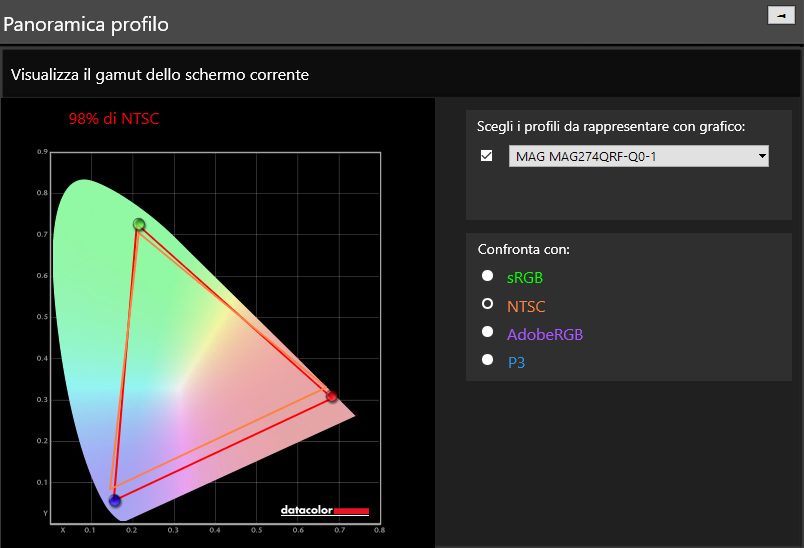Click the dropdown arrow of profile selector
Image resolution: width=804 pixels, height=548 pixels.
(x=762, y=156)
